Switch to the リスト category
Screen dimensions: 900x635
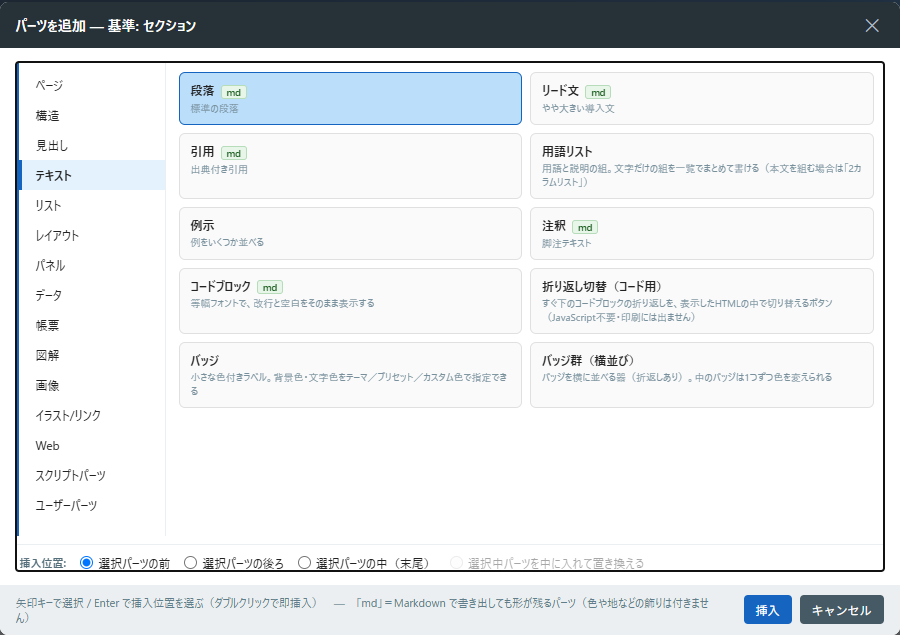92,205
